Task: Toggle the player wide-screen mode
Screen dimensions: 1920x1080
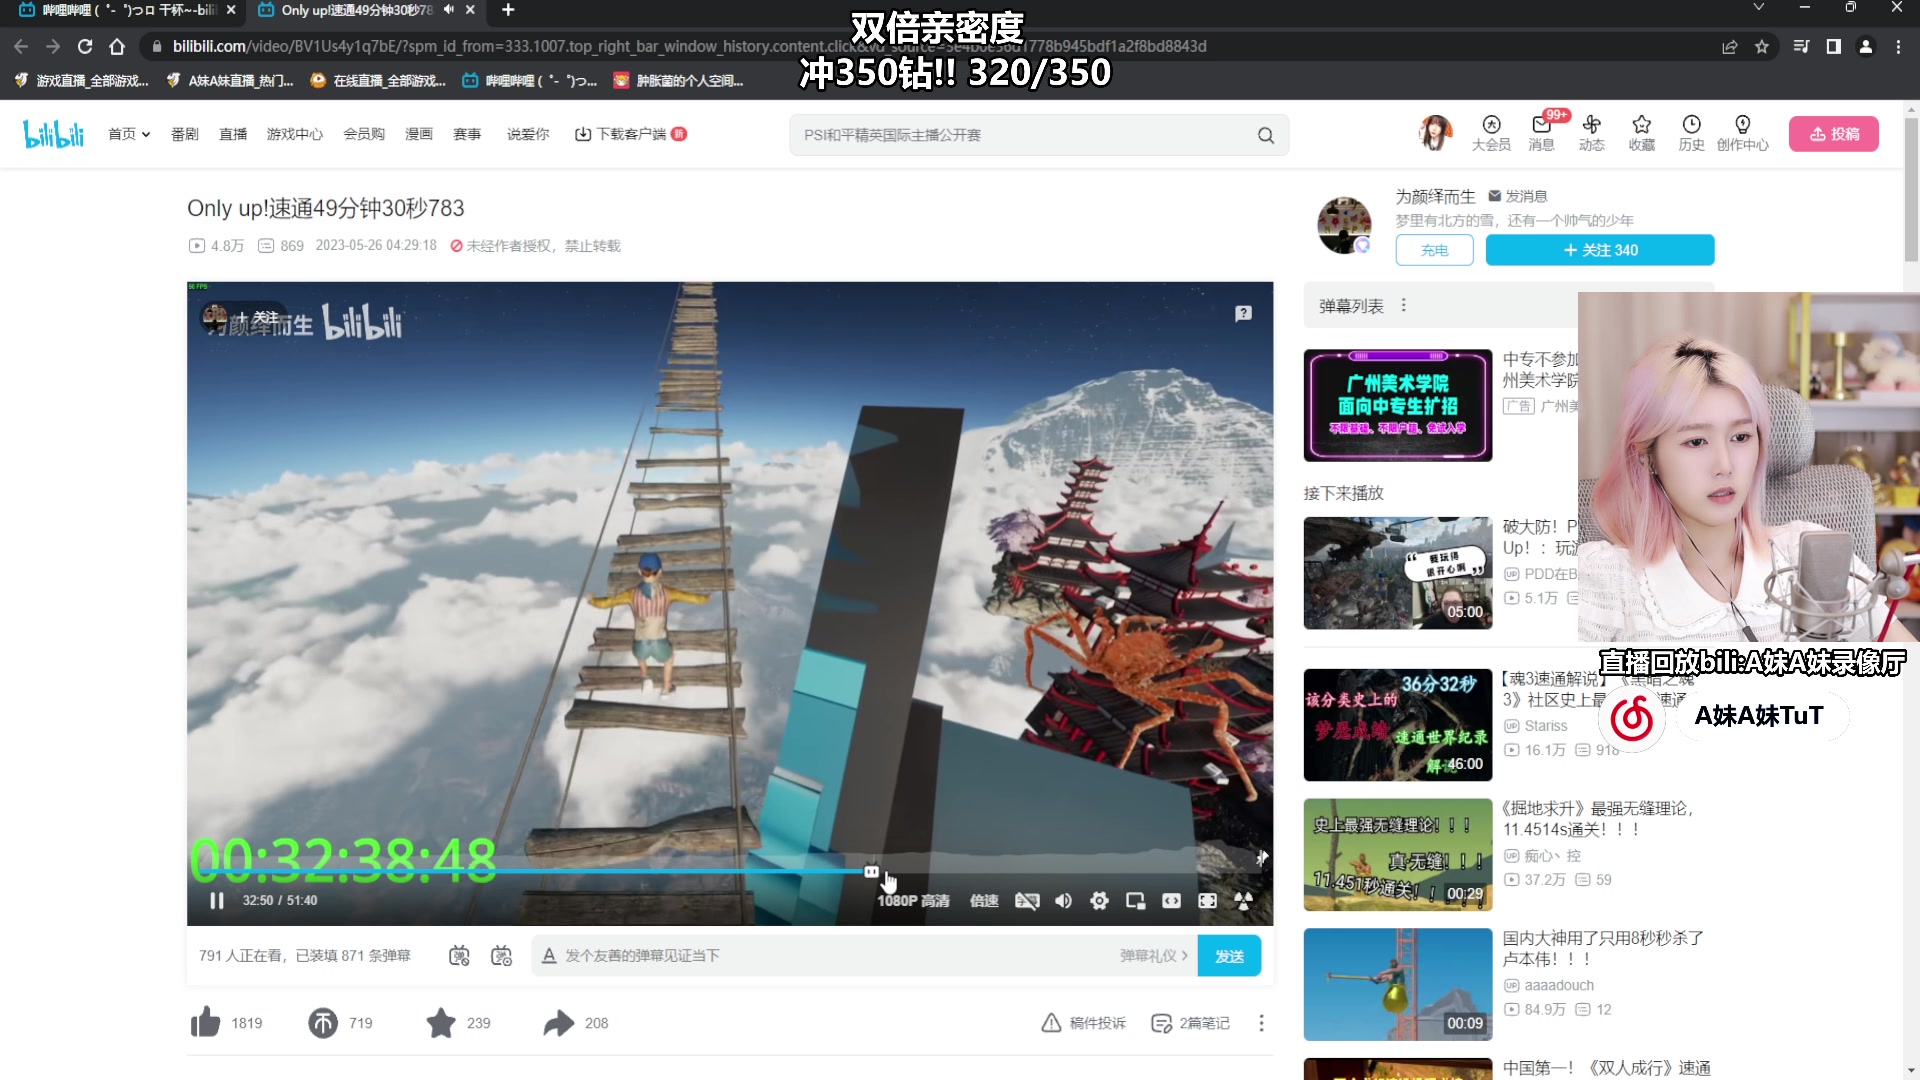Action: [x=1171, y=901]
